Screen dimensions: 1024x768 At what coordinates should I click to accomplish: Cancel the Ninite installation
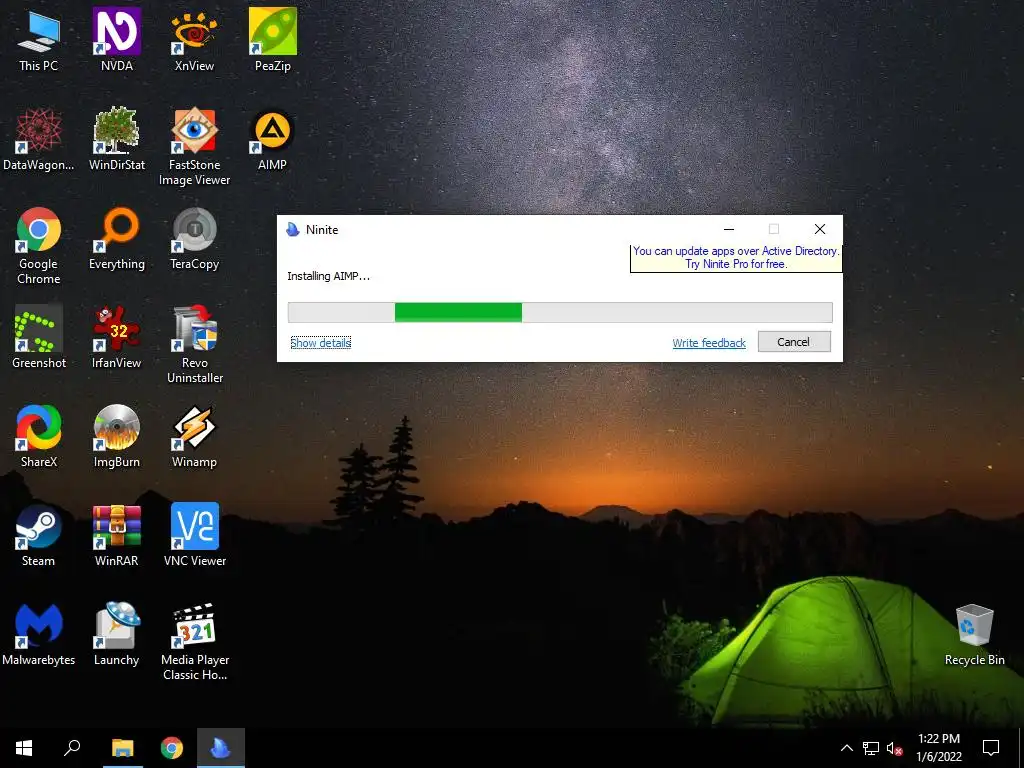(x=793, y=342)
